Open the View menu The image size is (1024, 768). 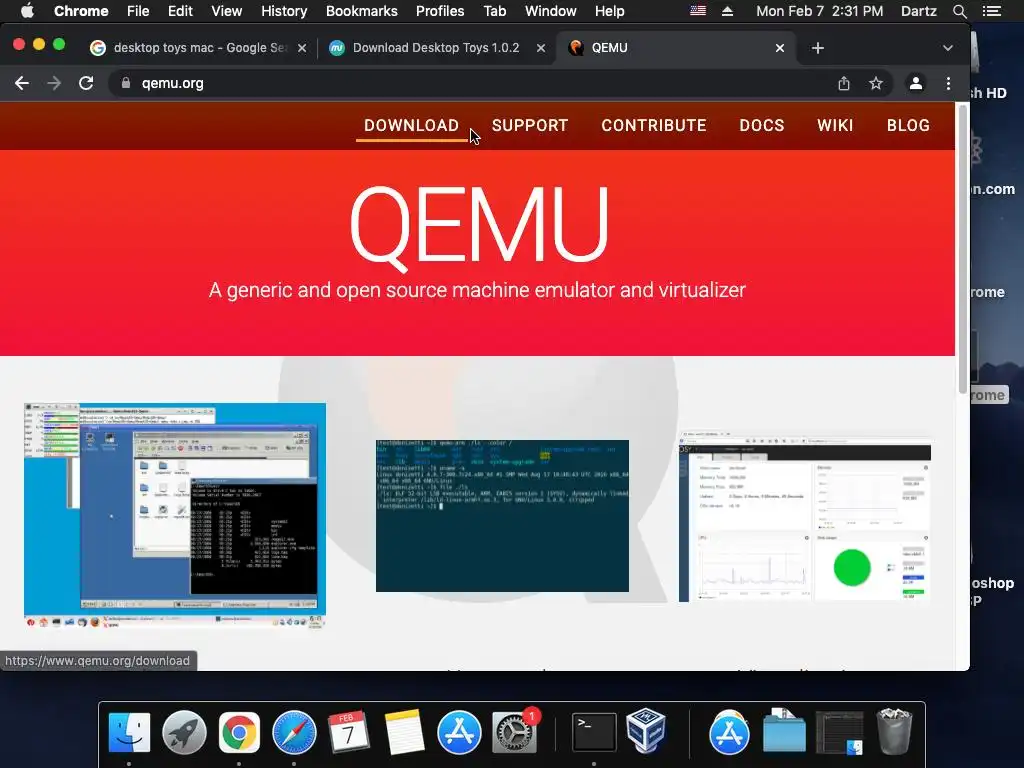click(x=227, y=11)
